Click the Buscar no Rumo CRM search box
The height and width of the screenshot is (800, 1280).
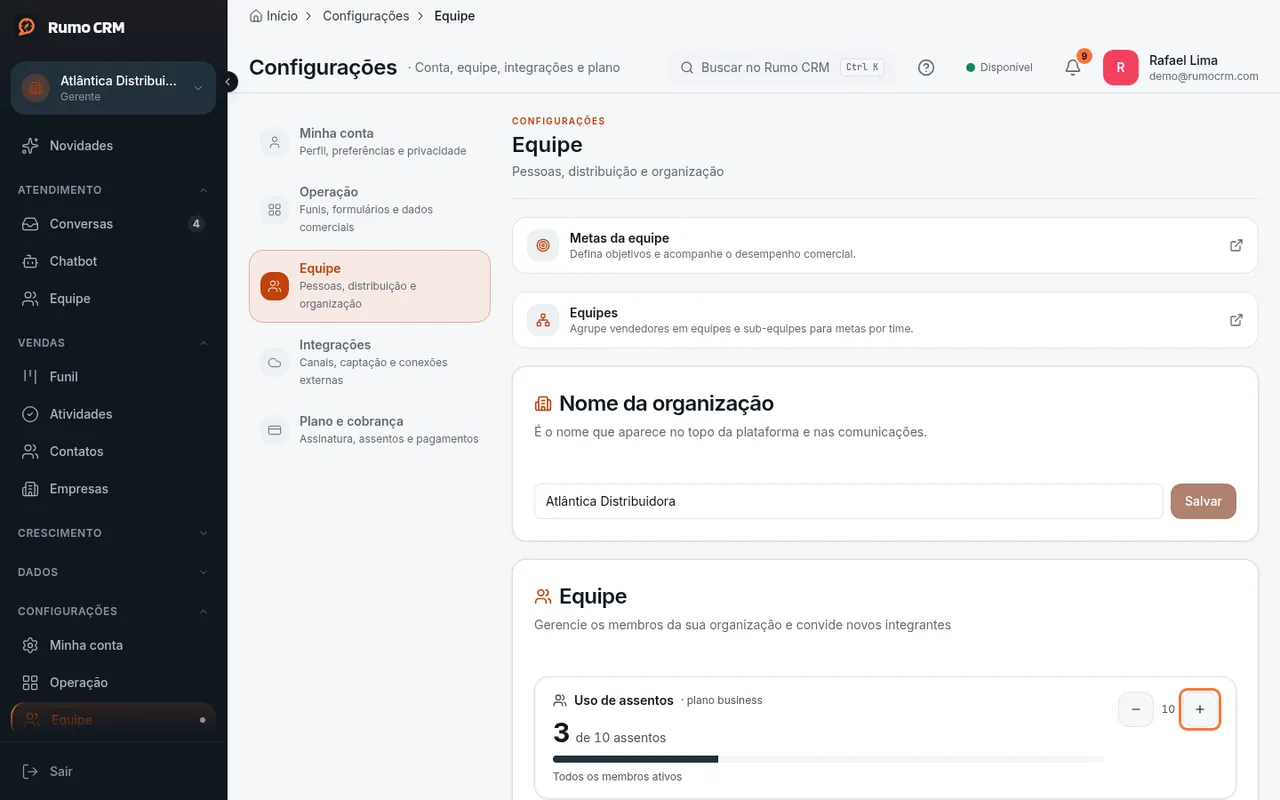(780, 68)
